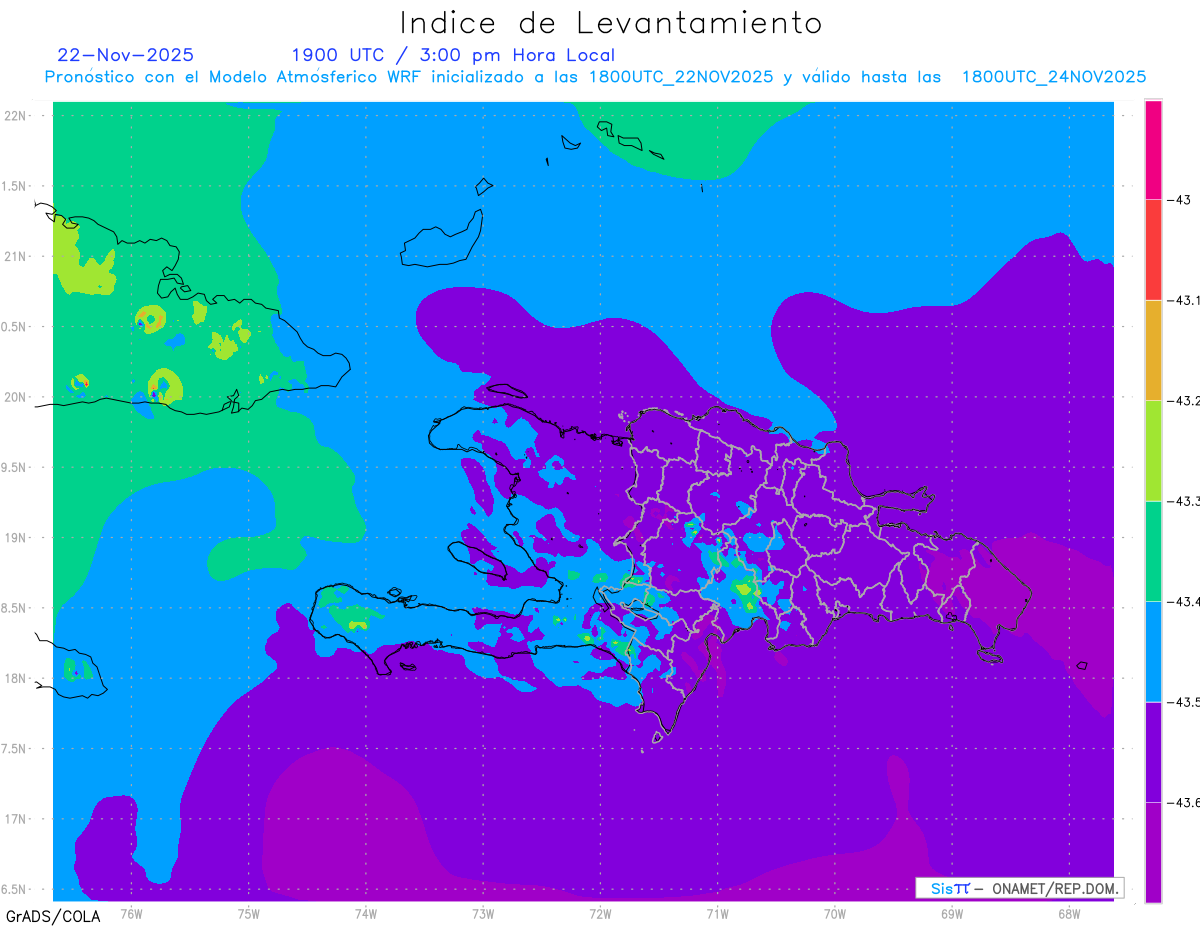Click the initialization time "1800UTC_22NOV2025"
This screenshot has width=1200, height=927.
click(681, 77)
